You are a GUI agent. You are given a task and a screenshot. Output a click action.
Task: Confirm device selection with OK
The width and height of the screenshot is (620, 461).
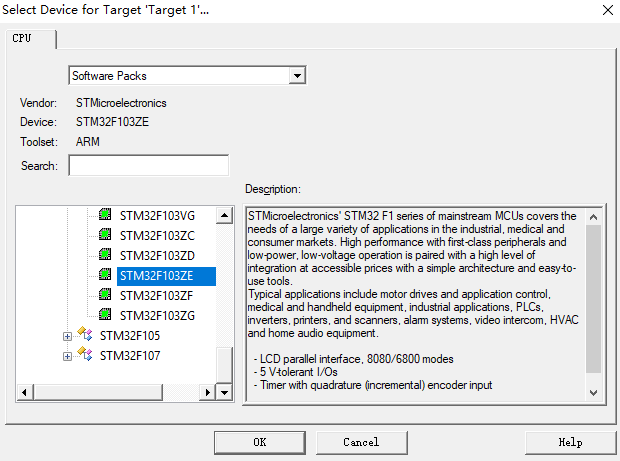(260, 442)
